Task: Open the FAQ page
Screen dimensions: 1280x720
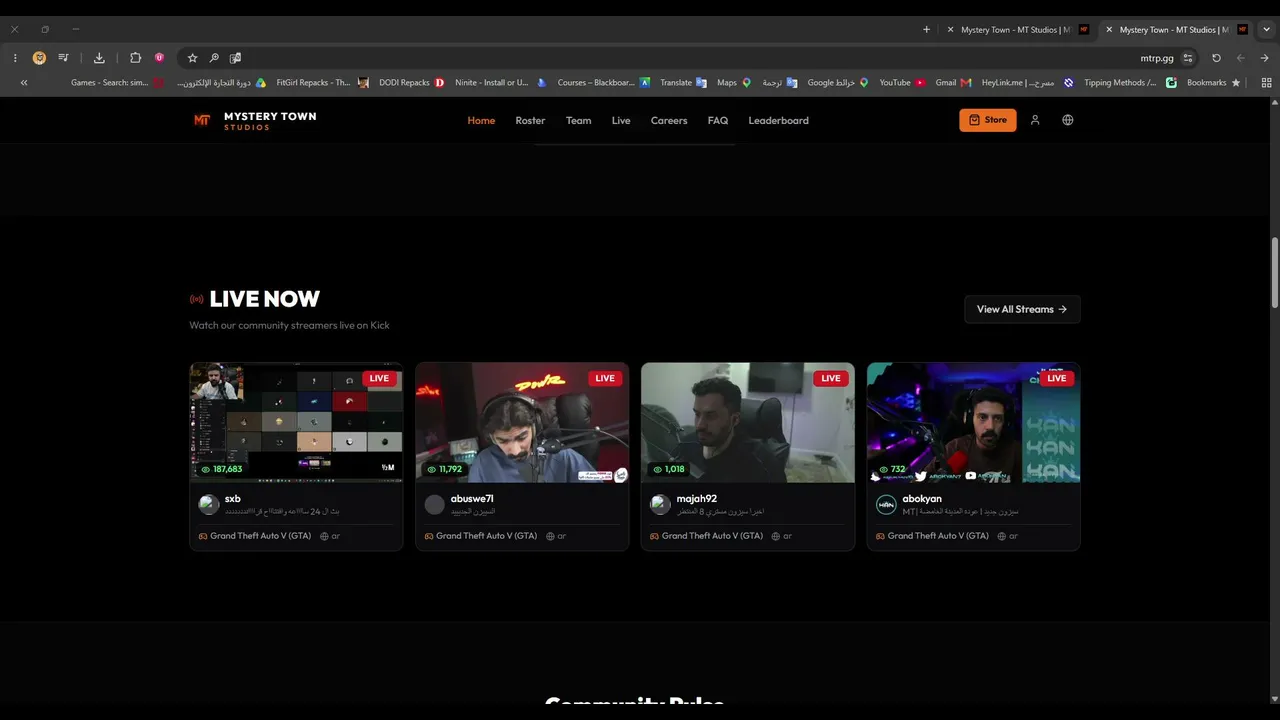Action: pos(718,120)
